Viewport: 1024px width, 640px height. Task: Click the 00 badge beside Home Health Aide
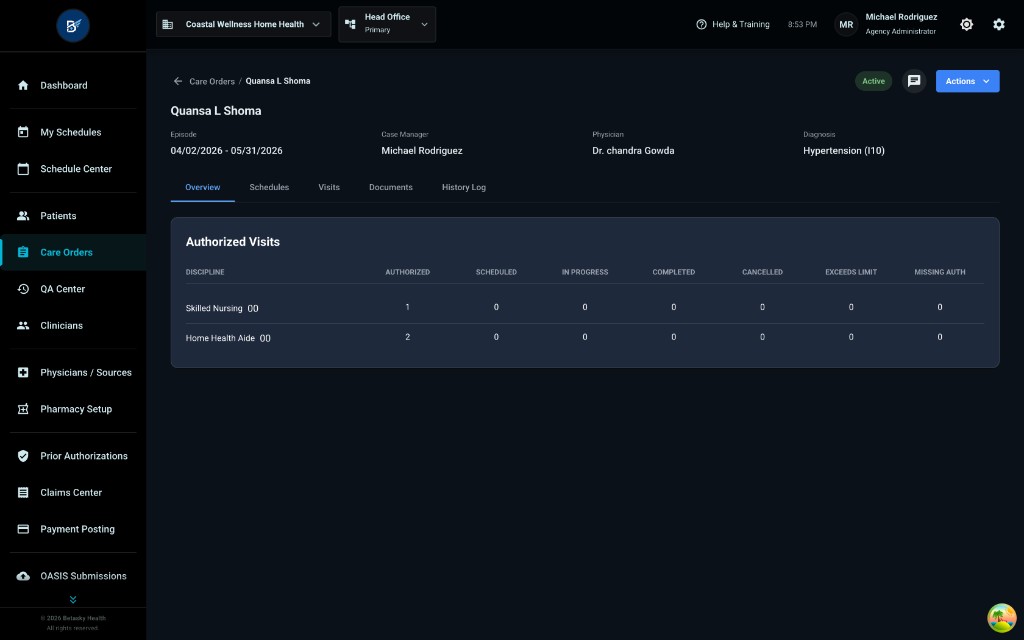tap(265, 339)
